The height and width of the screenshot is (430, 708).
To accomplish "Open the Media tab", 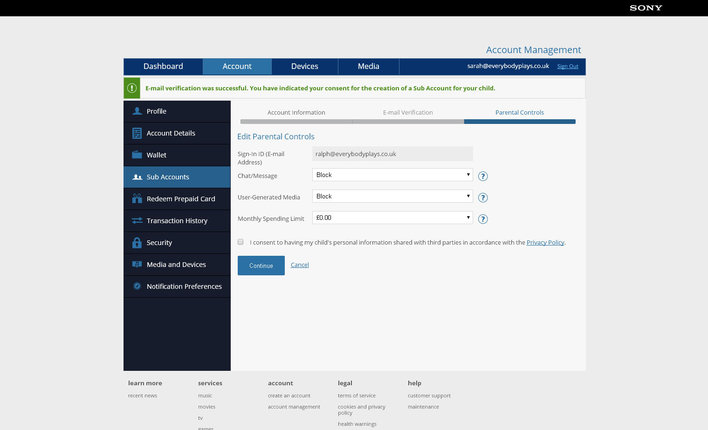I will [x=368, y=67].
